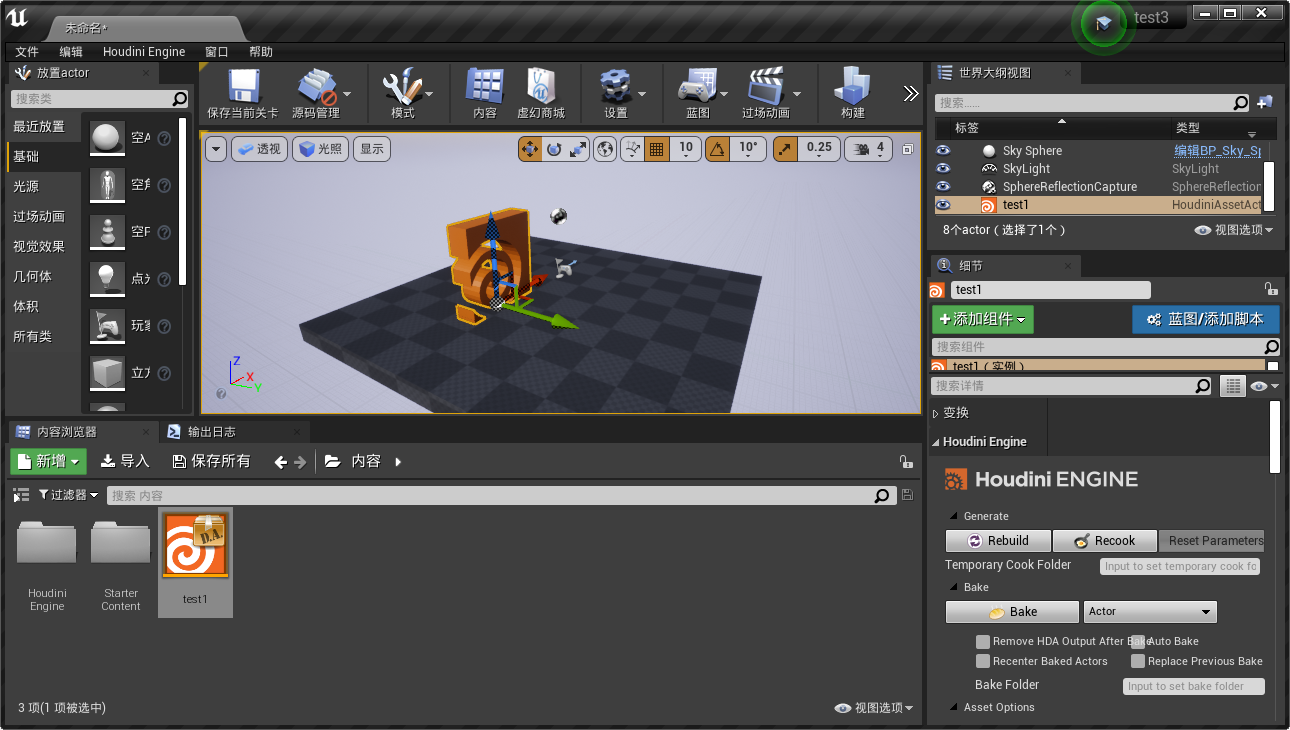Click the Recook button
This screenshot has width=1290, height=730.
tap(1104, 541)
